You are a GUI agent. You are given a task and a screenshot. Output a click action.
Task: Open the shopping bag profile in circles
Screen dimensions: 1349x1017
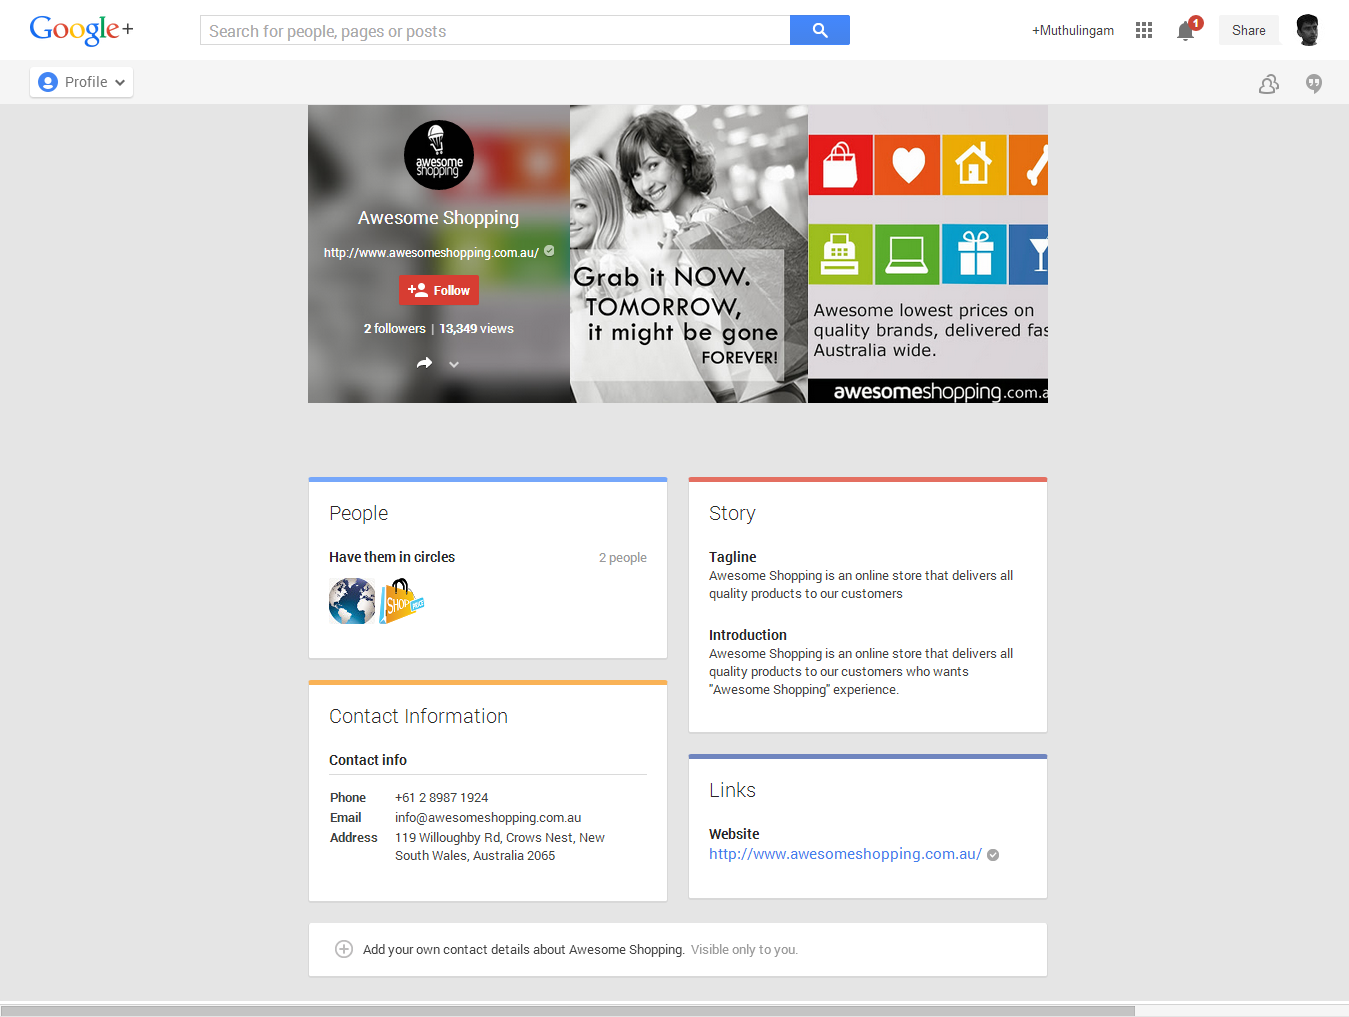click(402, 601)
